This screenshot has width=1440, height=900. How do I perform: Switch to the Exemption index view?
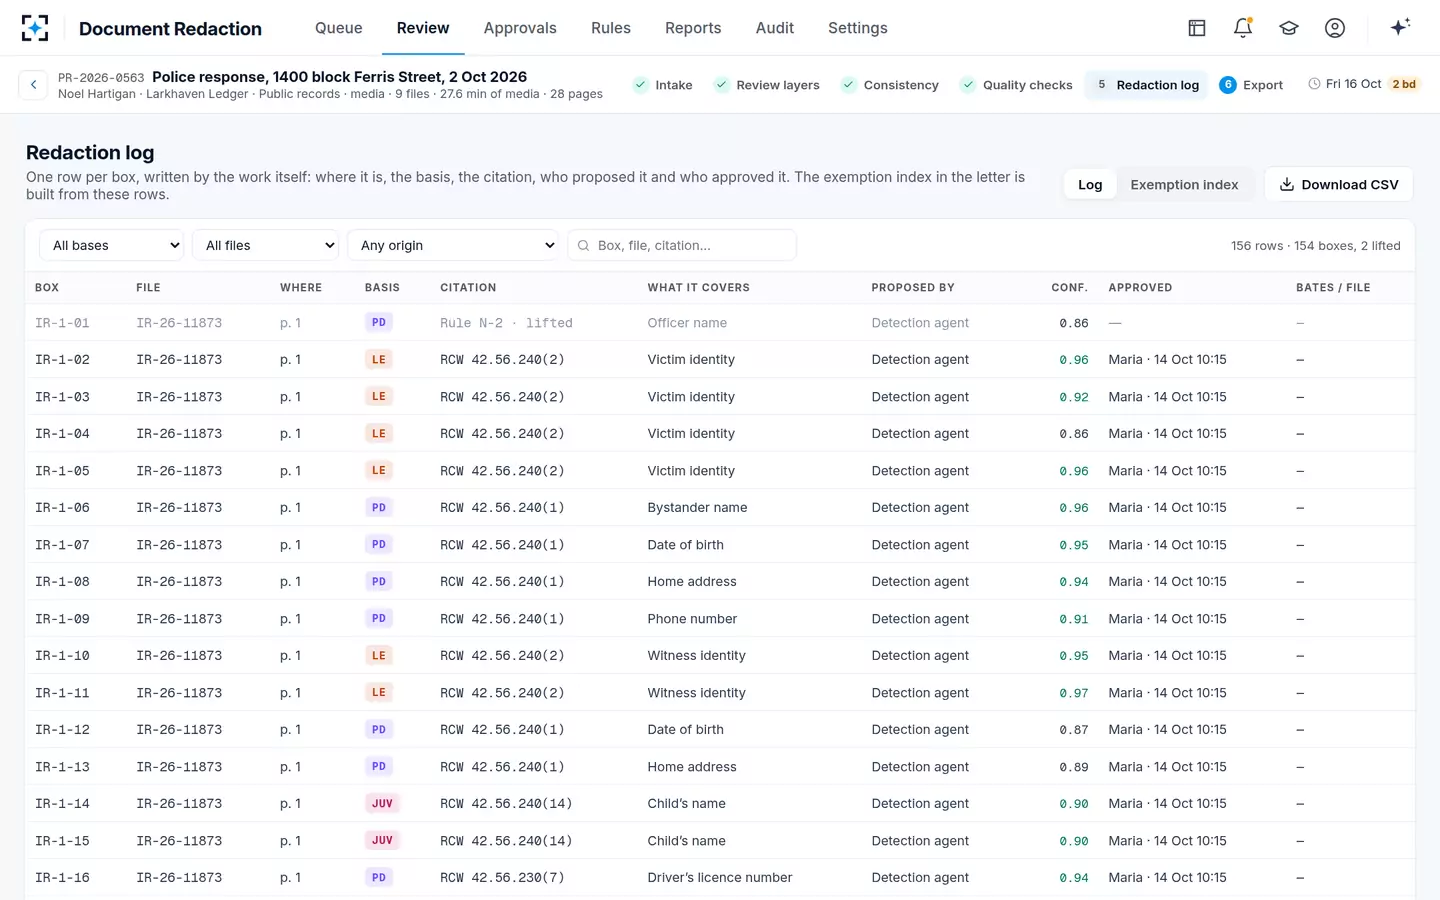[1184, 185]
